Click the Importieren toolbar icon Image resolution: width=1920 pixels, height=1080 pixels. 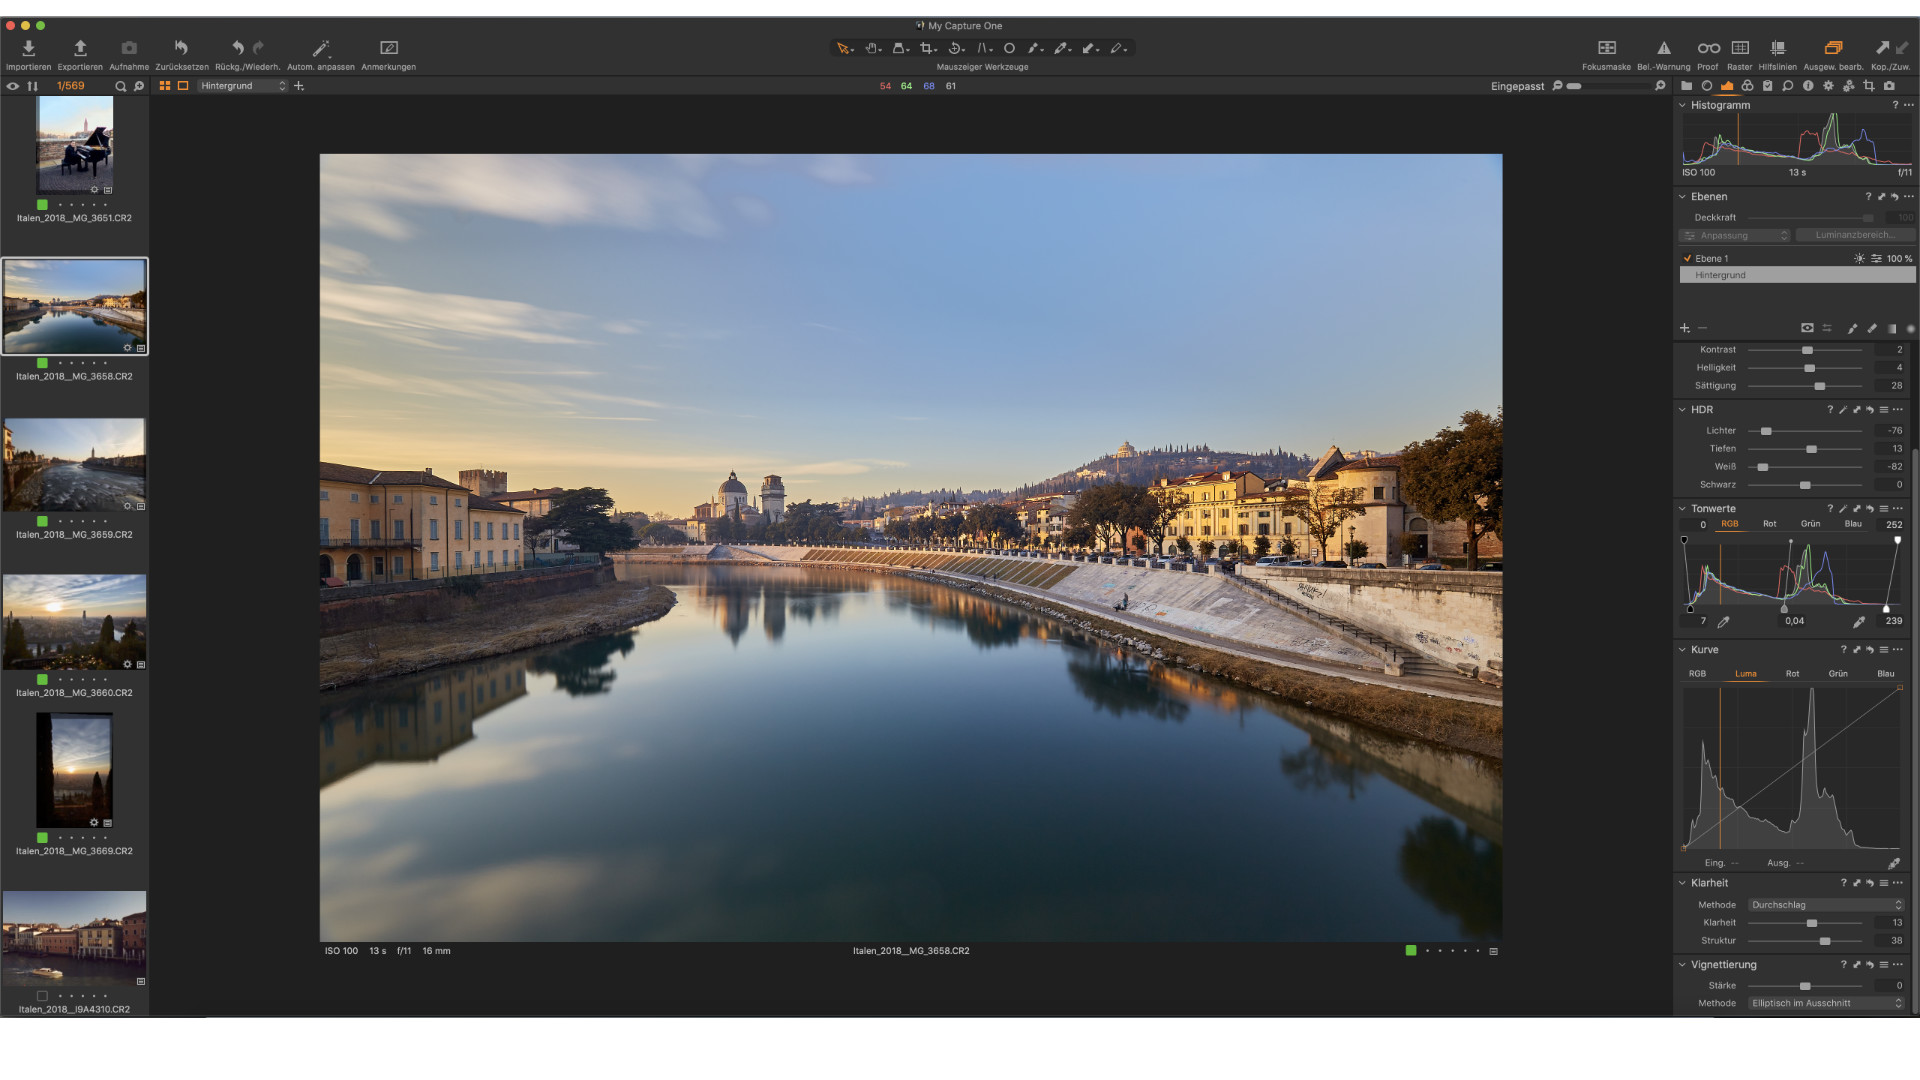point(28,48)
